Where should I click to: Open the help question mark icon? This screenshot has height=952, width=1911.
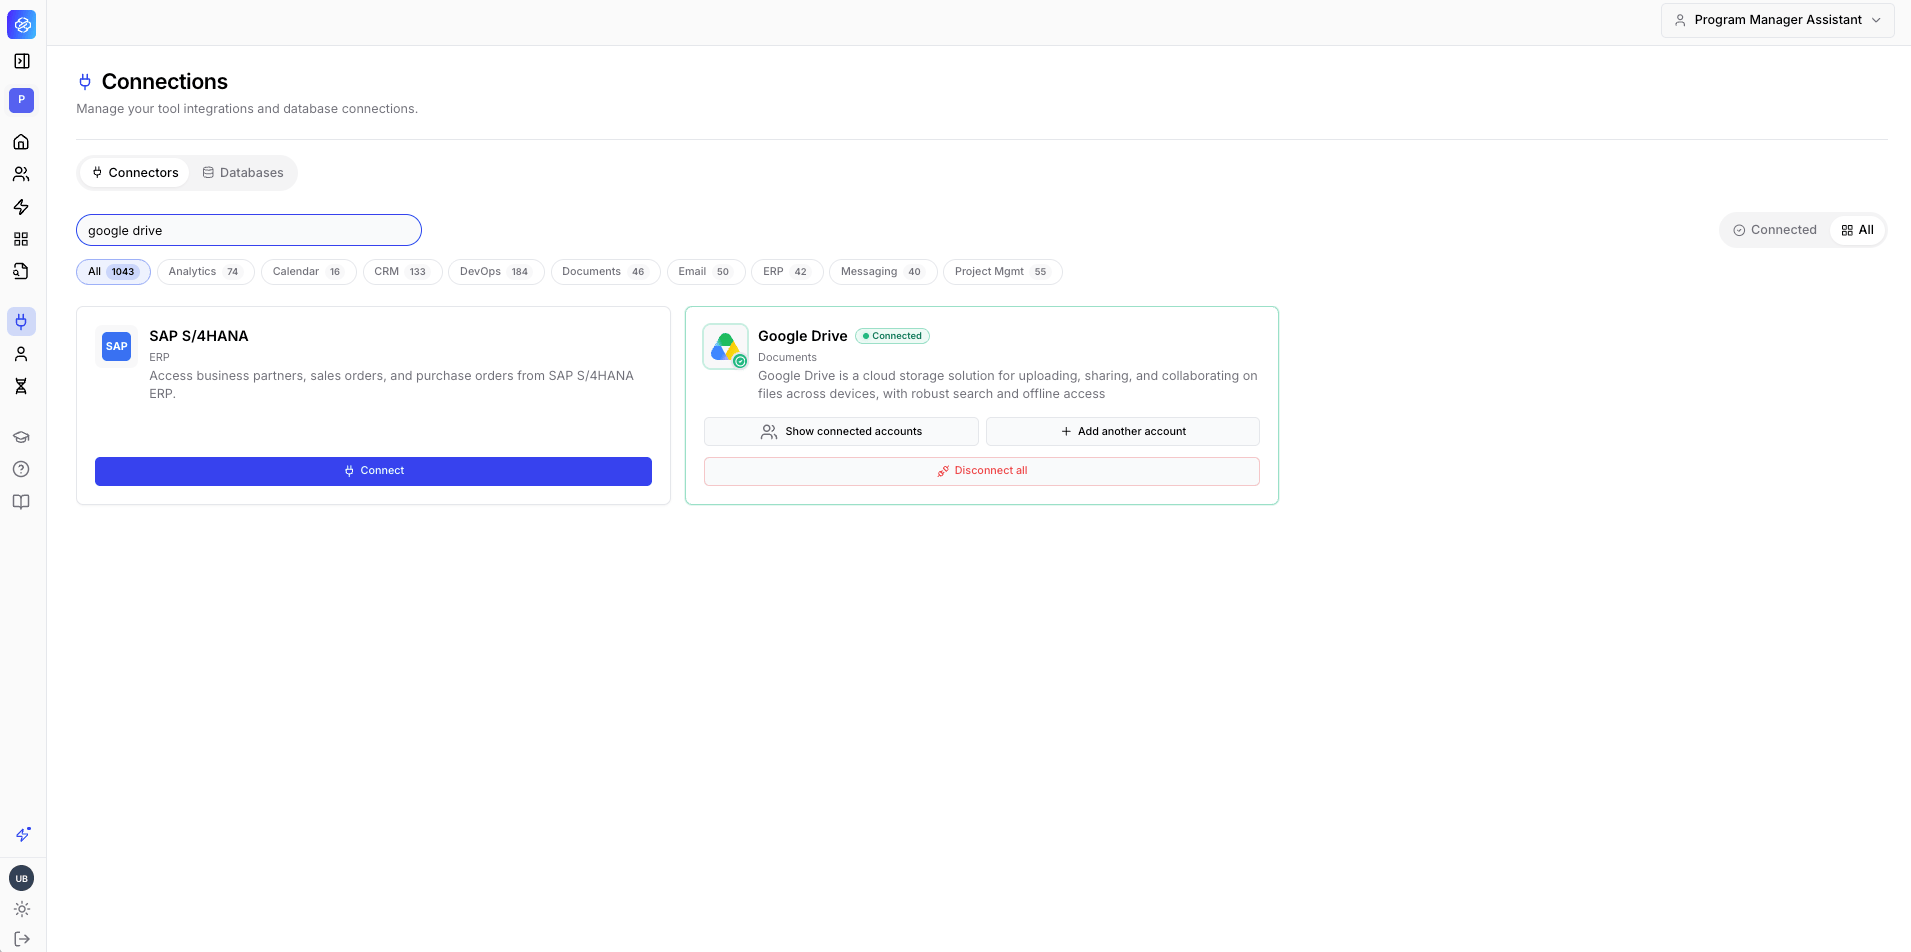(x=21, y=469)
